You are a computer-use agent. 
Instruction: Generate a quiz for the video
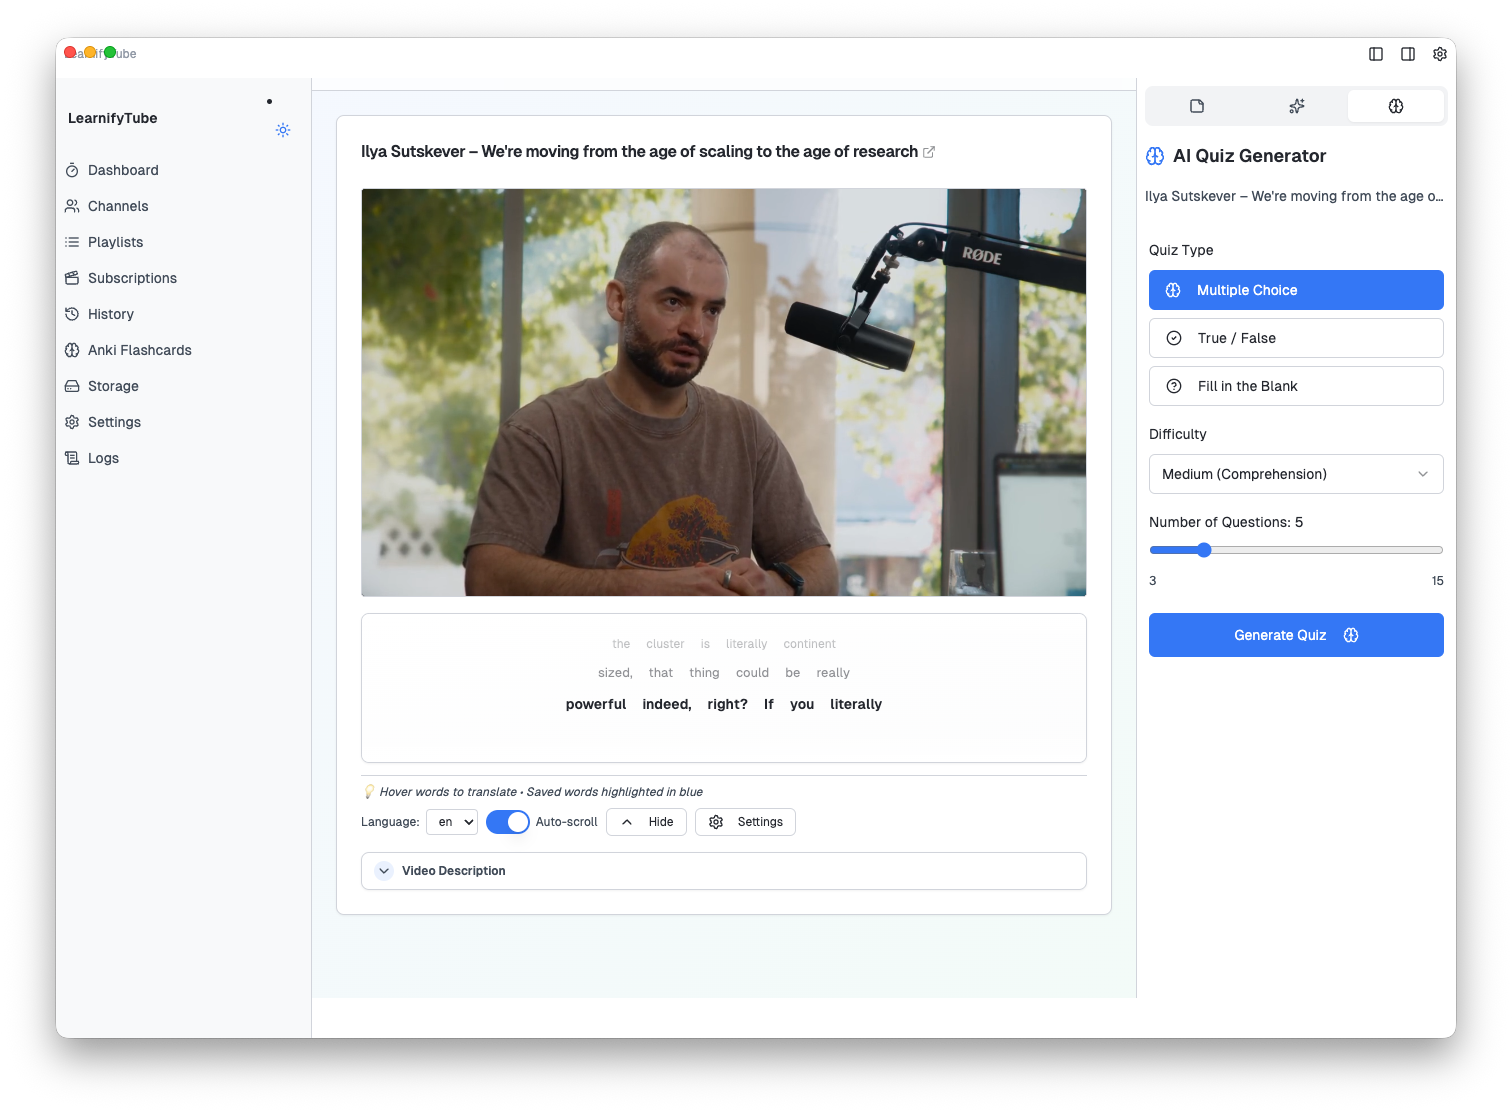(x=1296, y=635)
